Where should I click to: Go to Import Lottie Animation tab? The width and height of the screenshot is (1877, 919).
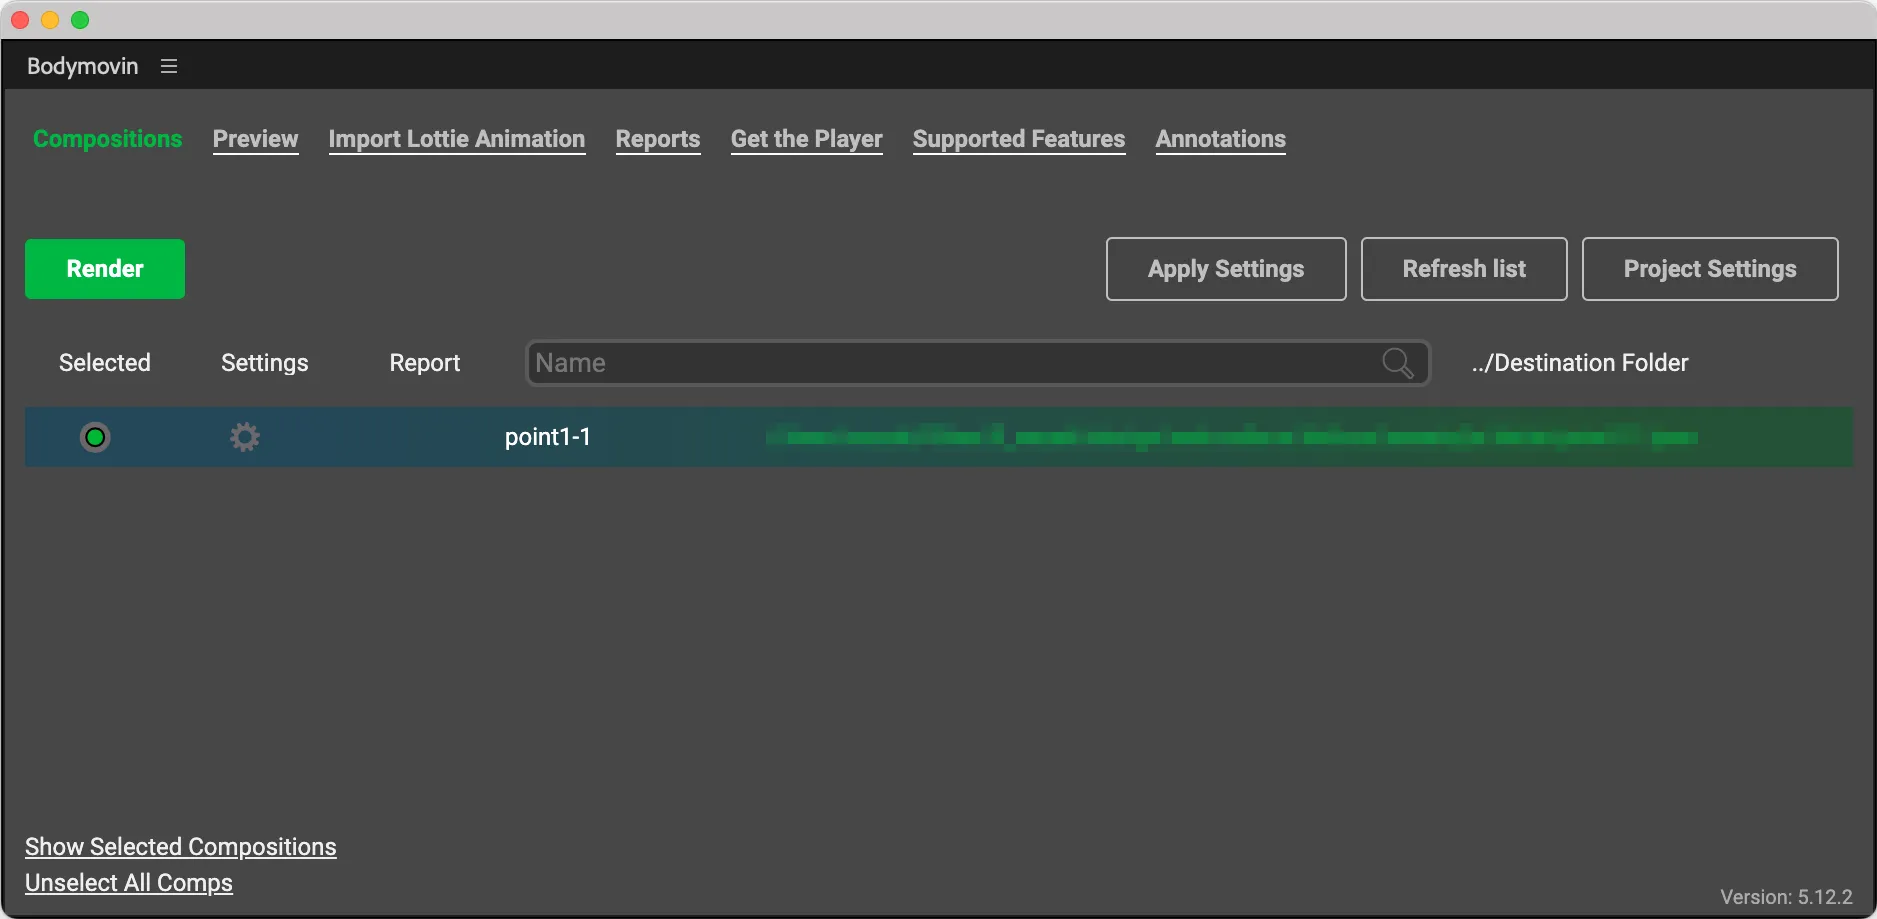(x=457, y=139)
